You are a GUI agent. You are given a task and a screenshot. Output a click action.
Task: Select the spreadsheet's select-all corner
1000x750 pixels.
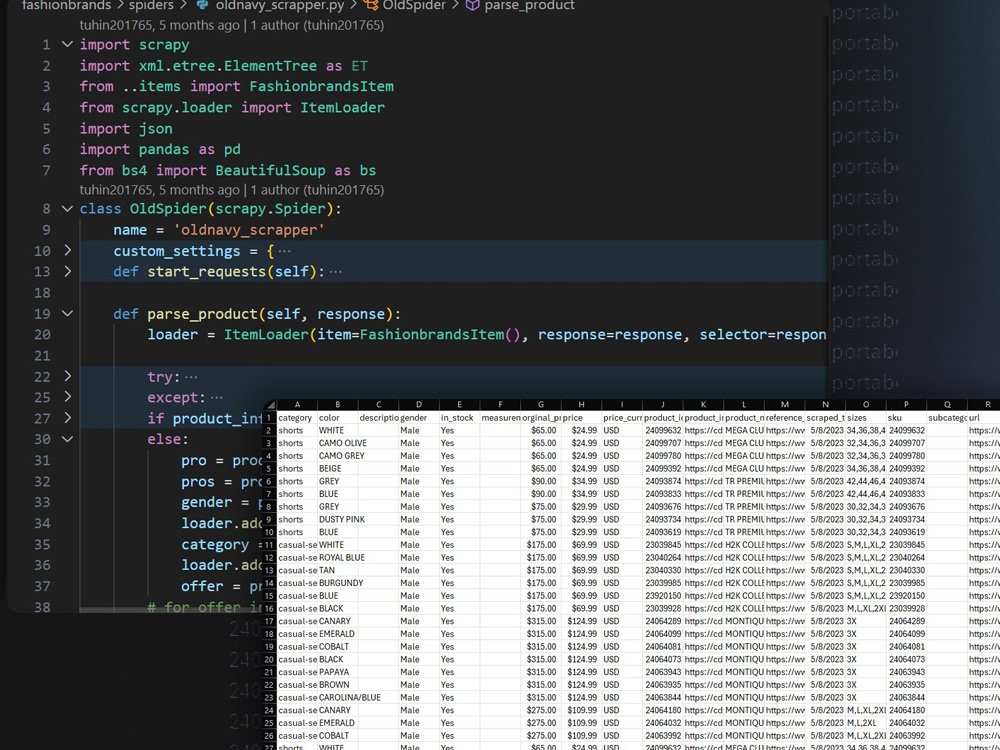270,405
